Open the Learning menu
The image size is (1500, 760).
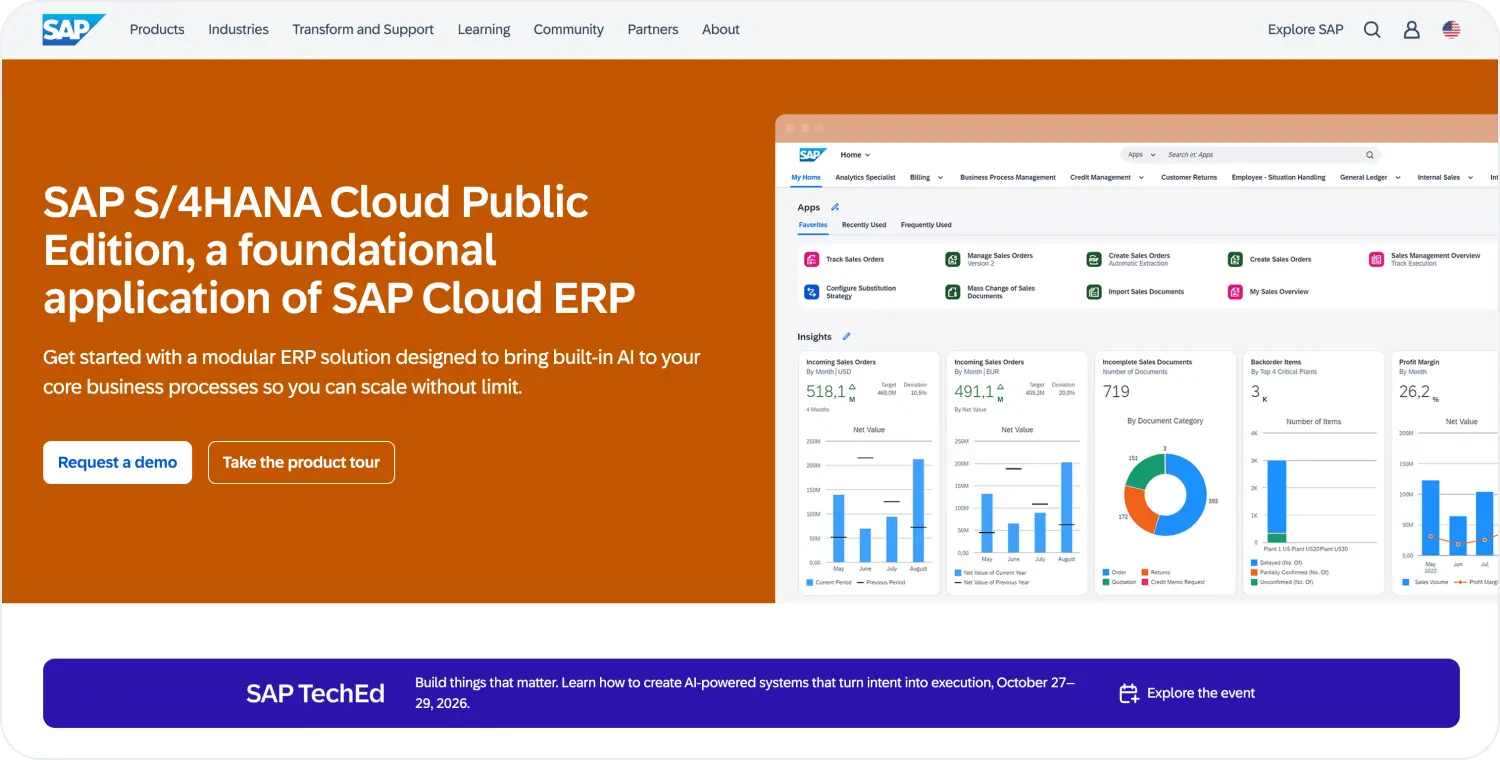(484, 30)
